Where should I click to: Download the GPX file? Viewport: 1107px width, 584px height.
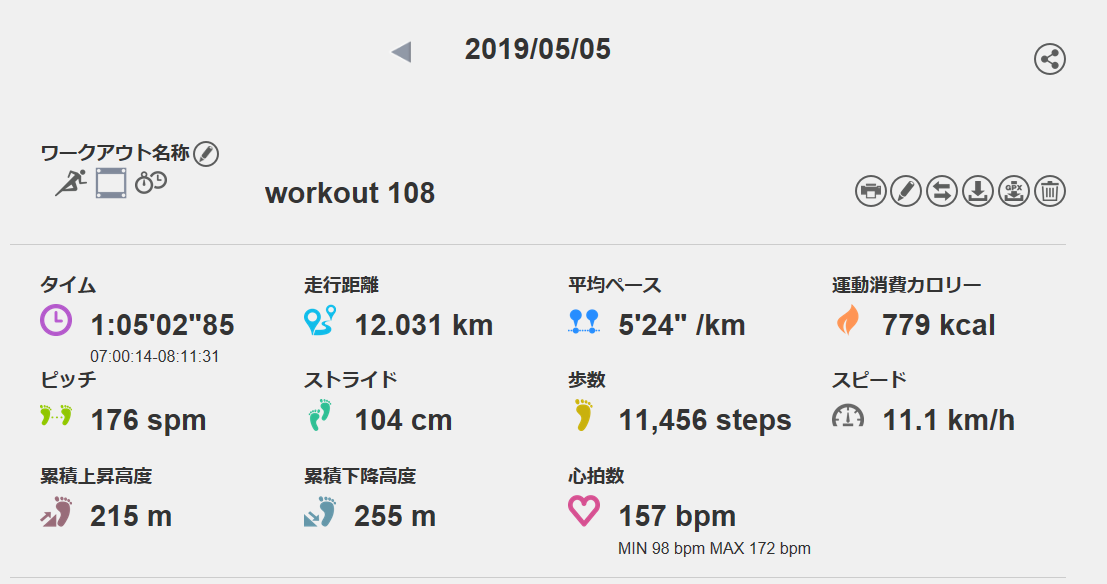click(x=1014, y=190)
